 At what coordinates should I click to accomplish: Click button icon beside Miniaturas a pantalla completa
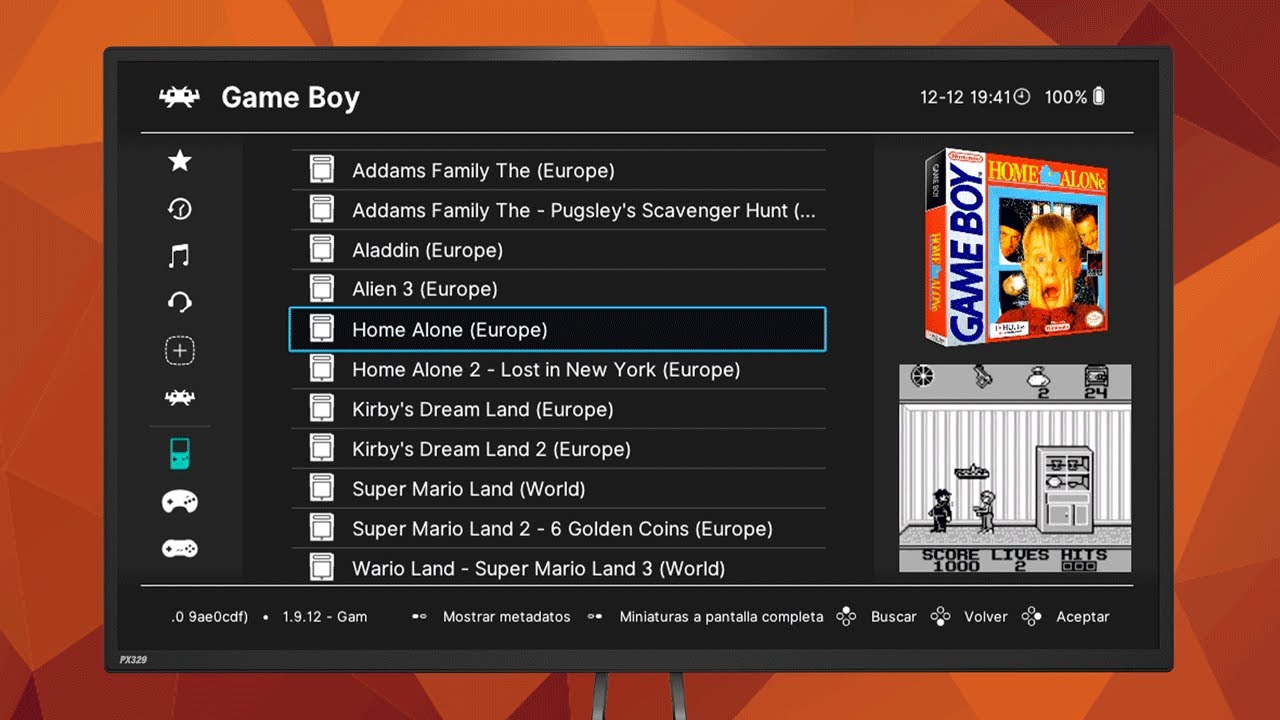(x=595, y=617)
